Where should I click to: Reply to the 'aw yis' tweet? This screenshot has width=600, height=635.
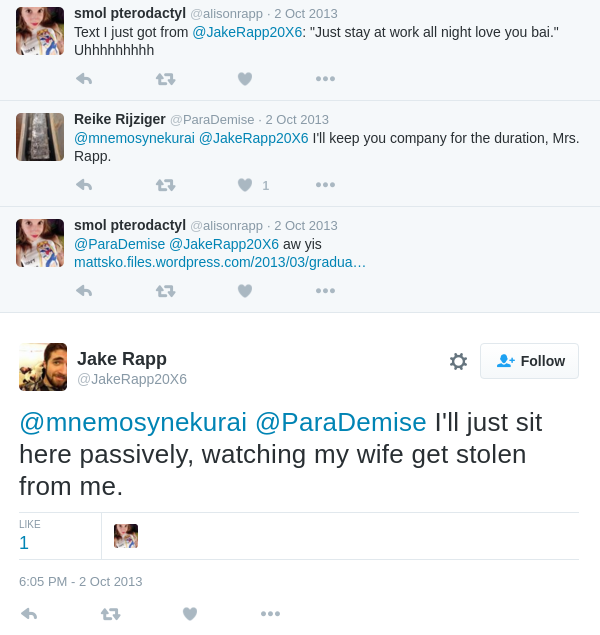point(84,291)
